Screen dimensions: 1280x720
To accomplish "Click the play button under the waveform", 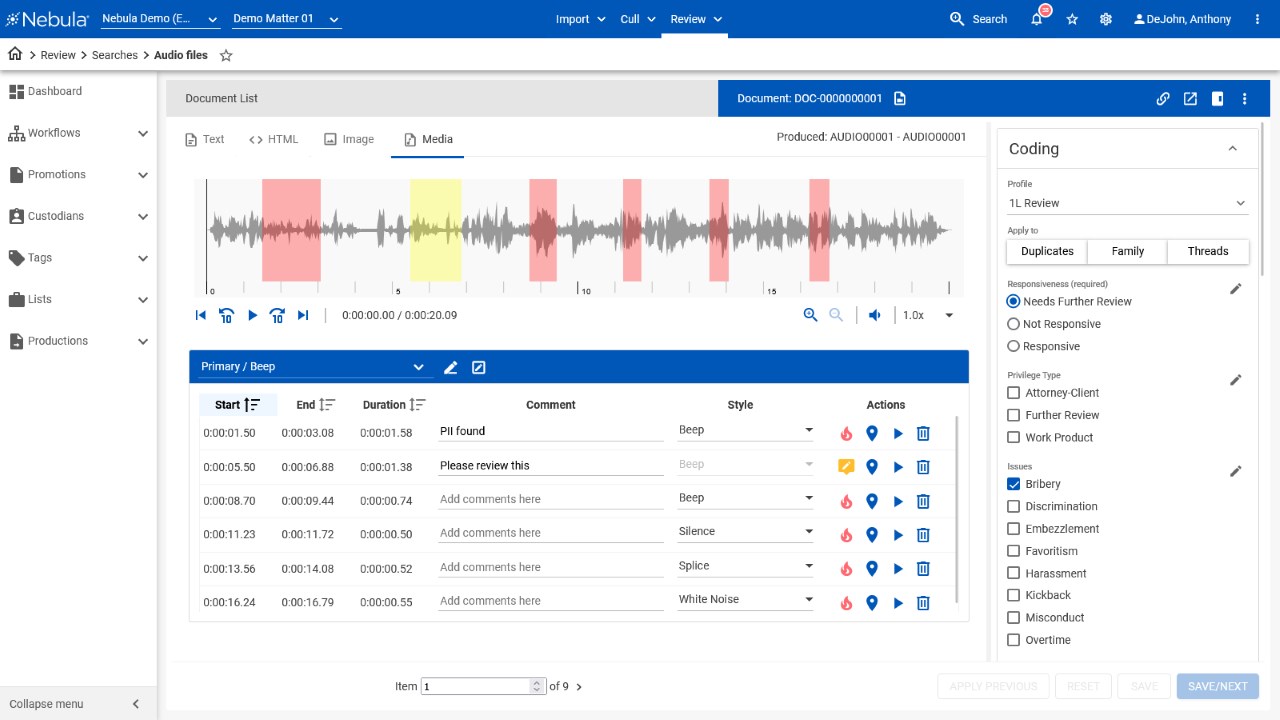I will tap(252, 315).
